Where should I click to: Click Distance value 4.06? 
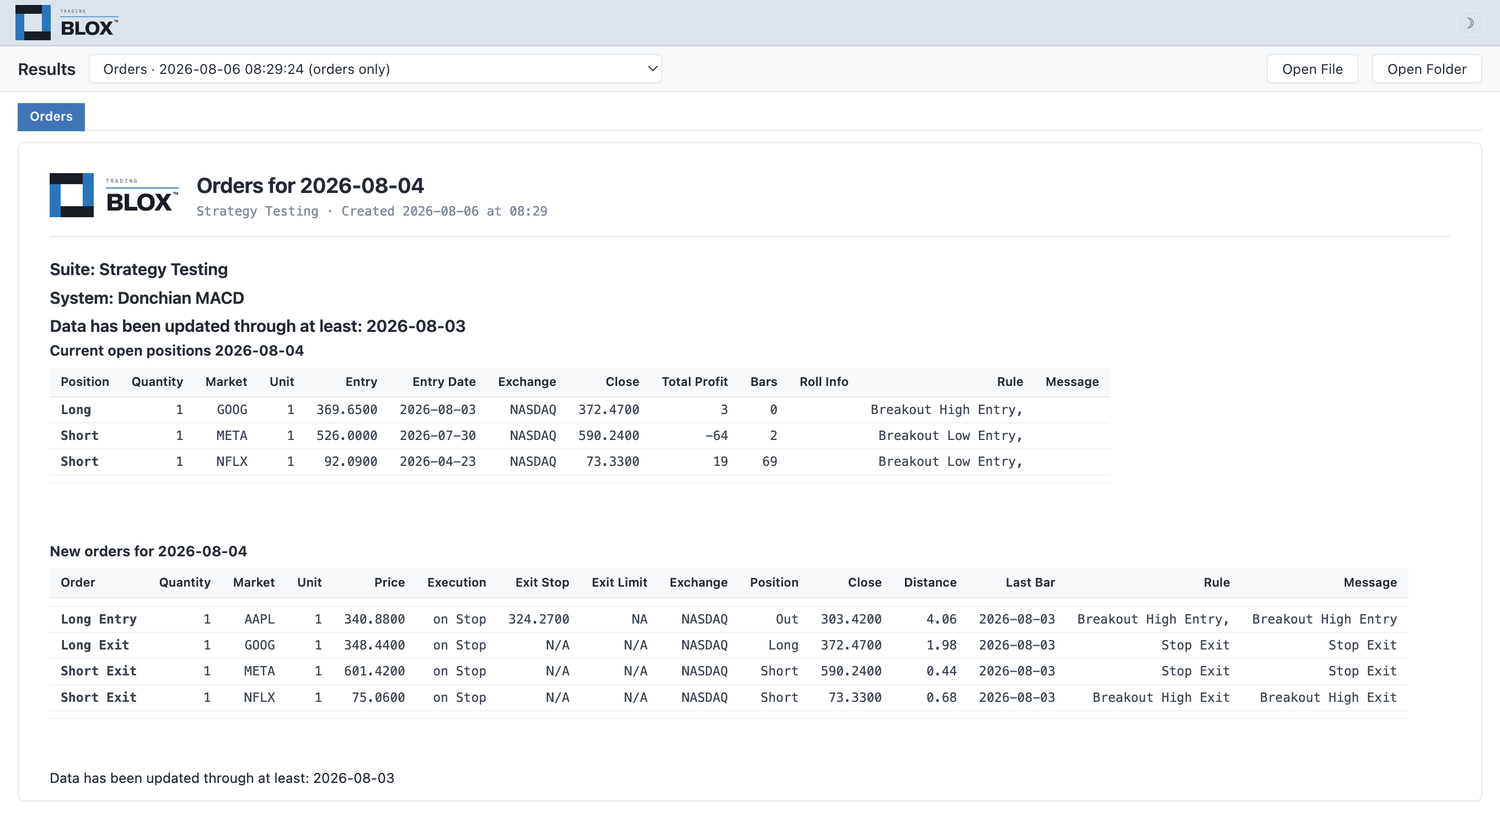click(x=942, y=620)
